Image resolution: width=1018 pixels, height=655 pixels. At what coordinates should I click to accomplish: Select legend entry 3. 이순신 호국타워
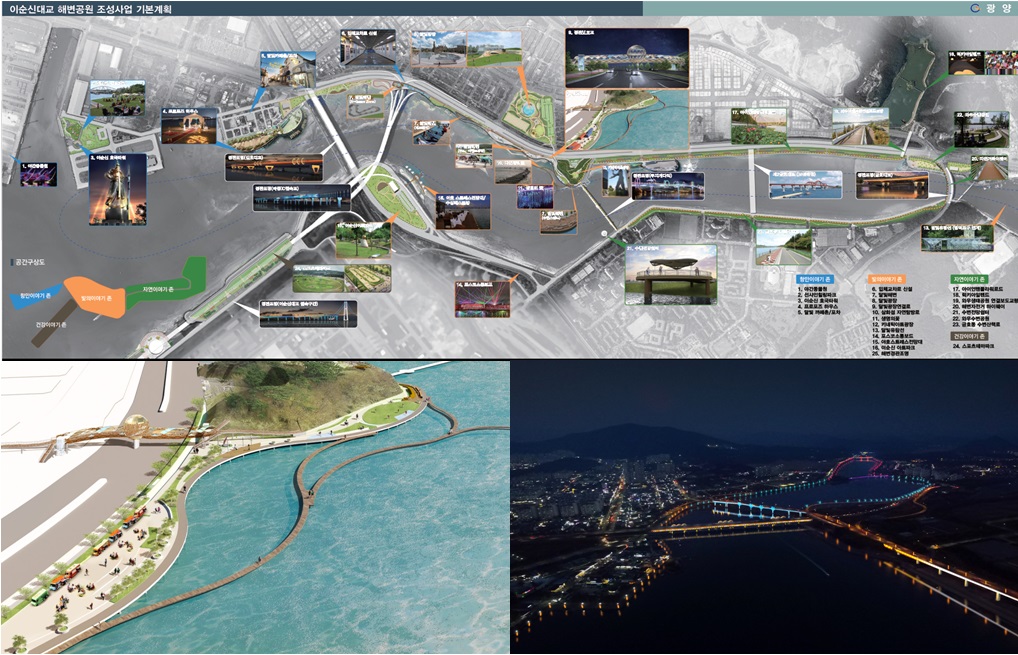pos(818,301)
